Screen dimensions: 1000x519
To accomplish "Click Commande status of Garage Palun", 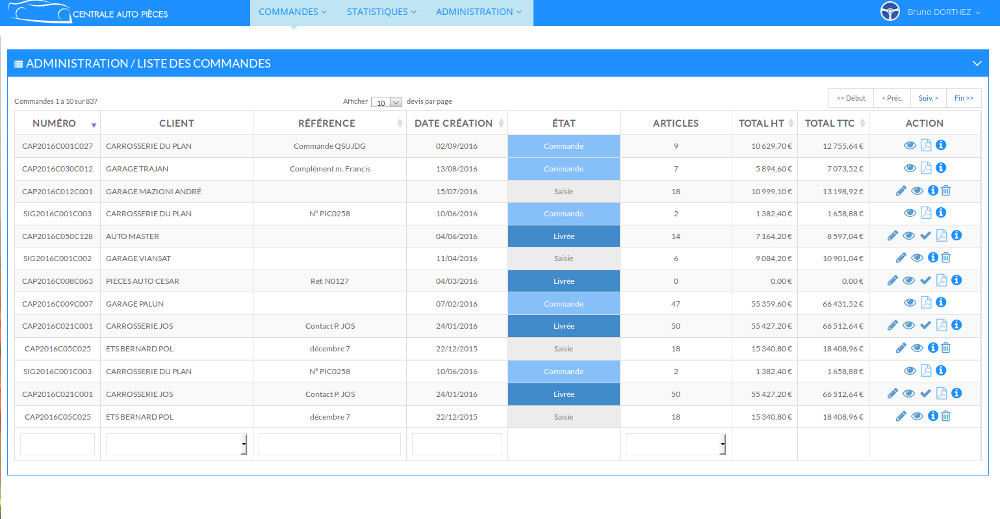I will point(564,303).
